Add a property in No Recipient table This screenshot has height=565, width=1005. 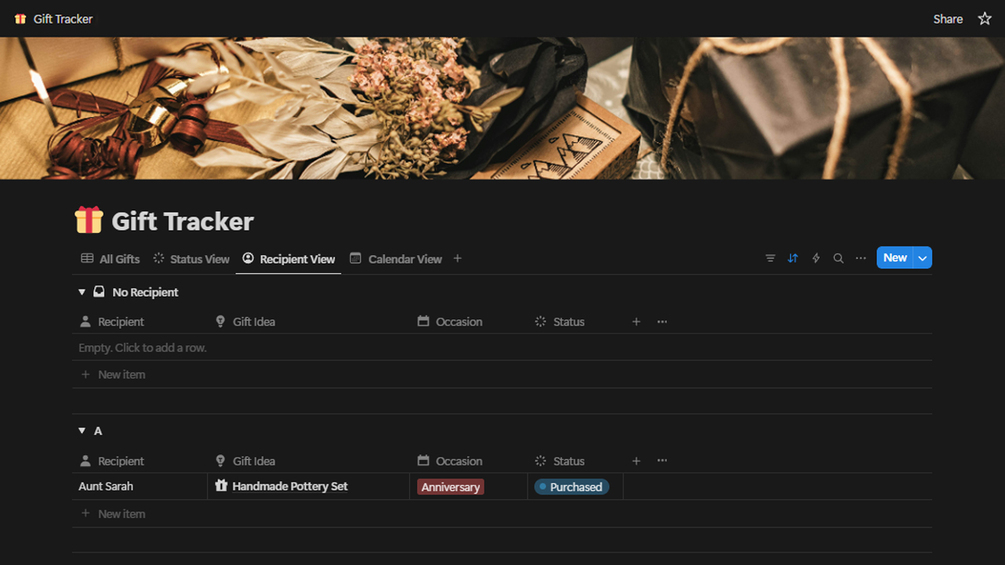[x=636, y=322]
